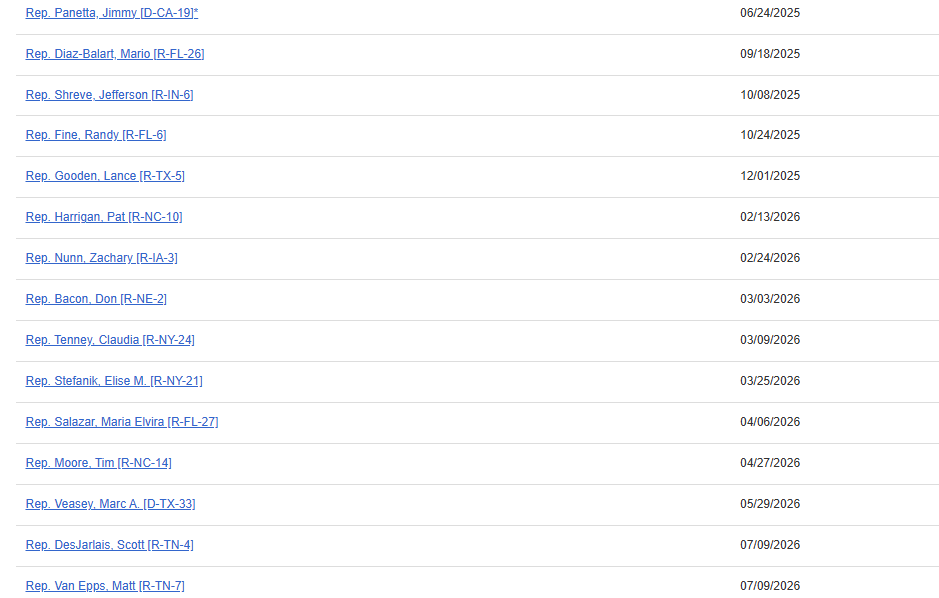
Task: Open Rep. Salazar, Maria Elvira [R-FL-27]
Action: tap(122, 422)
